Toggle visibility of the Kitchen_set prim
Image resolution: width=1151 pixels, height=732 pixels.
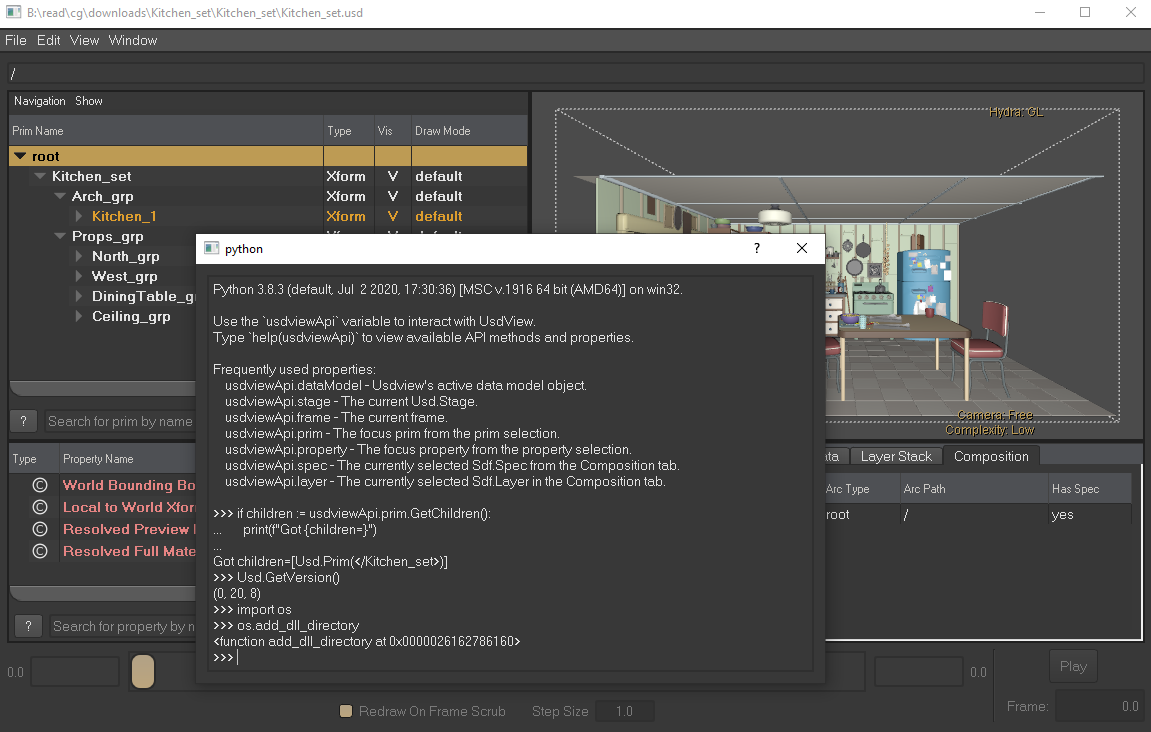(x=392, y=176)
